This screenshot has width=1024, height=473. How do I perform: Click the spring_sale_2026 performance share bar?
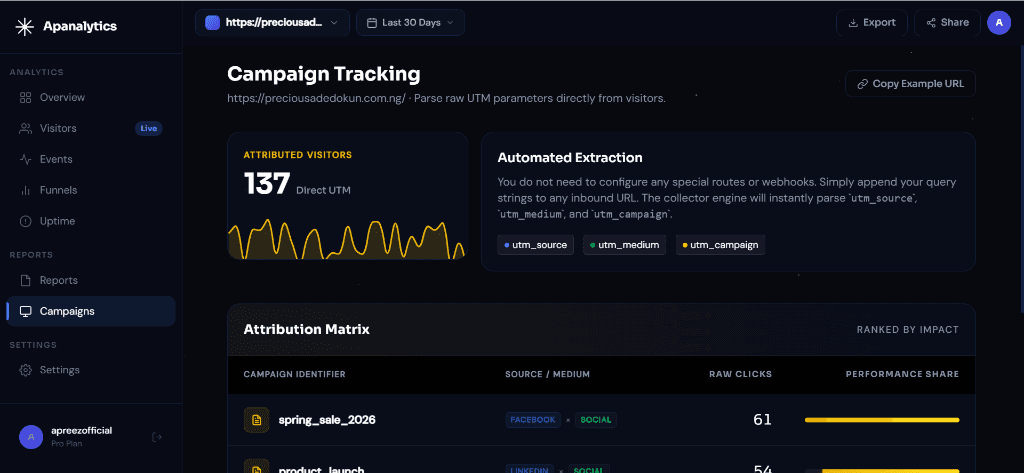click(x=882, y=420)
